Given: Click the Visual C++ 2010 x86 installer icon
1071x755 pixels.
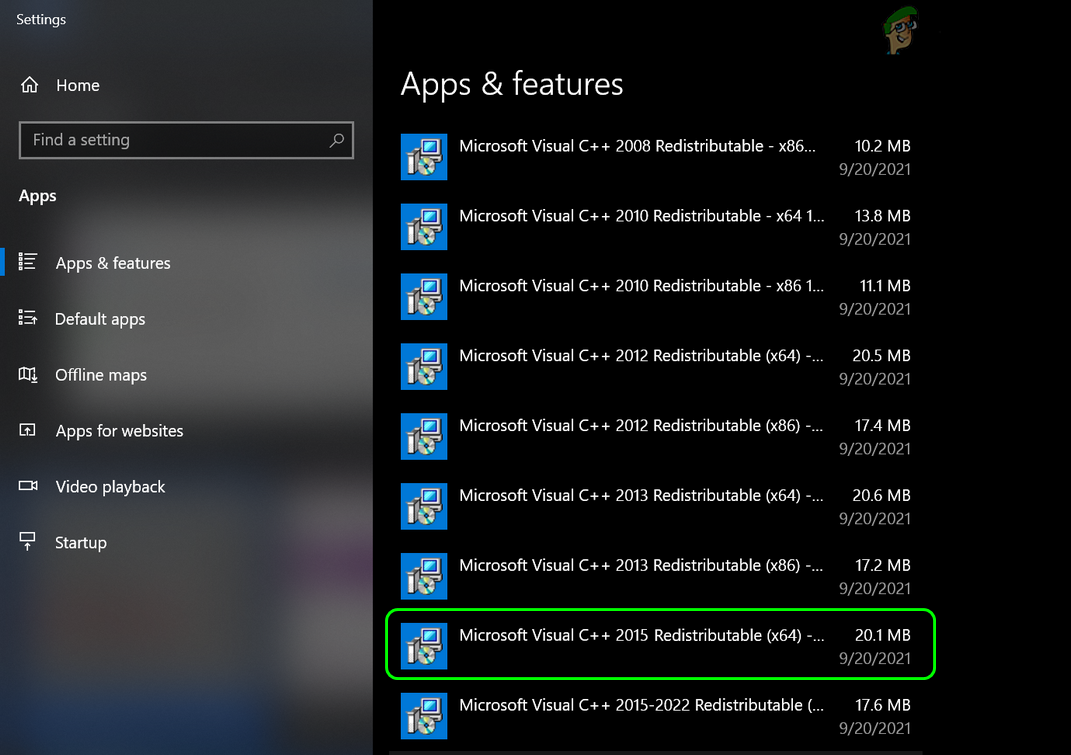Looking at the screenshot, I should click(x=423, y=297).
